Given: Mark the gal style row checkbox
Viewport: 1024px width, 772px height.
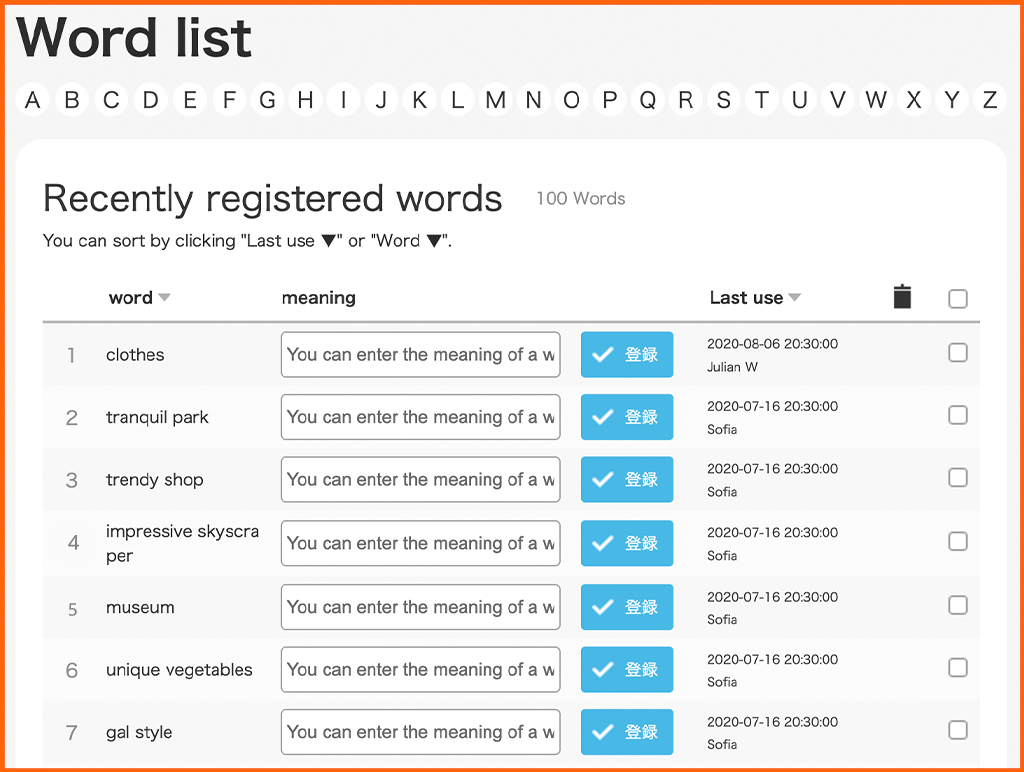Looking at the screenshot, I should point(957,731).
